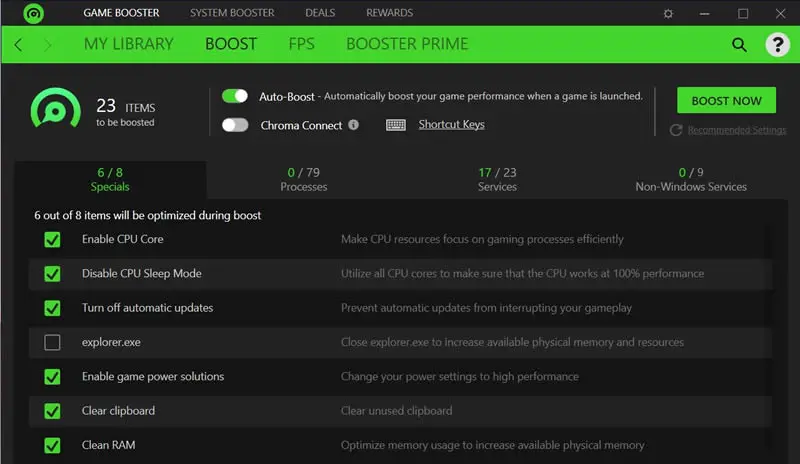Click the Turn off automatic updates label
Image resolution: width=800 pixels, height=464 pixels.
coord(147,308)
